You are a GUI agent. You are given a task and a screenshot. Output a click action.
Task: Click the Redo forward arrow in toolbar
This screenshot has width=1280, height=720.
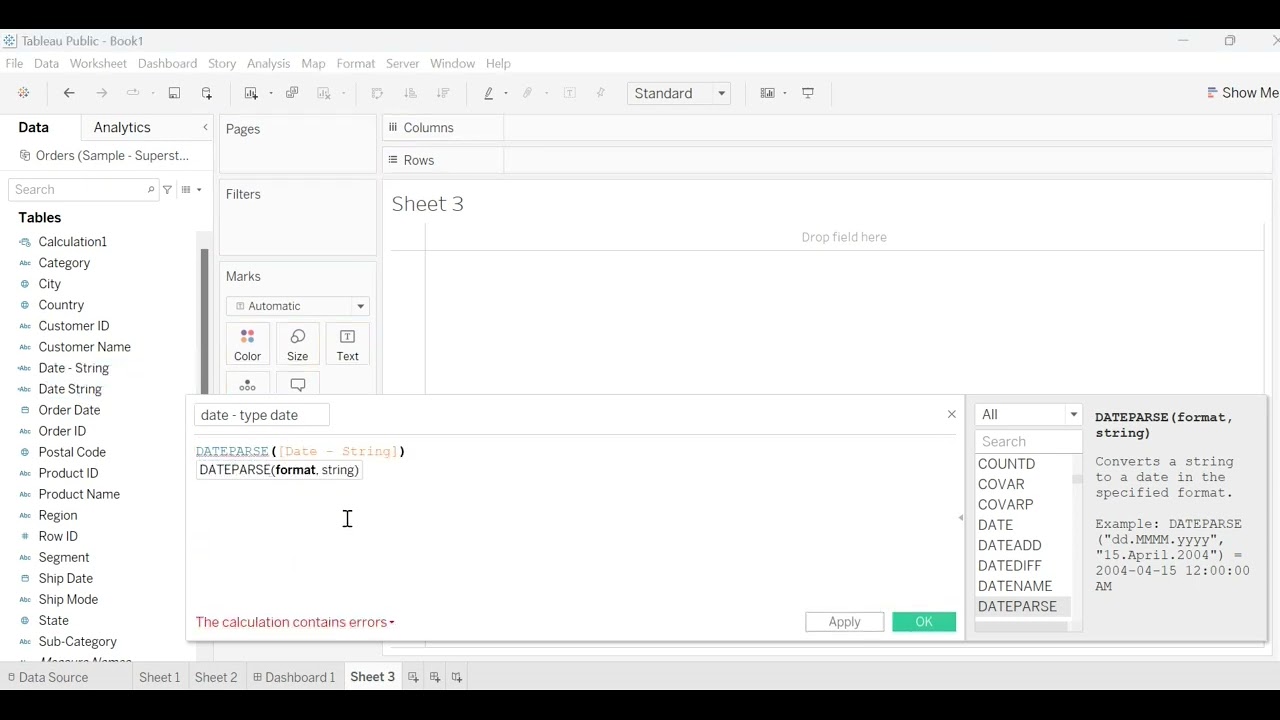(x=101, y=93)
